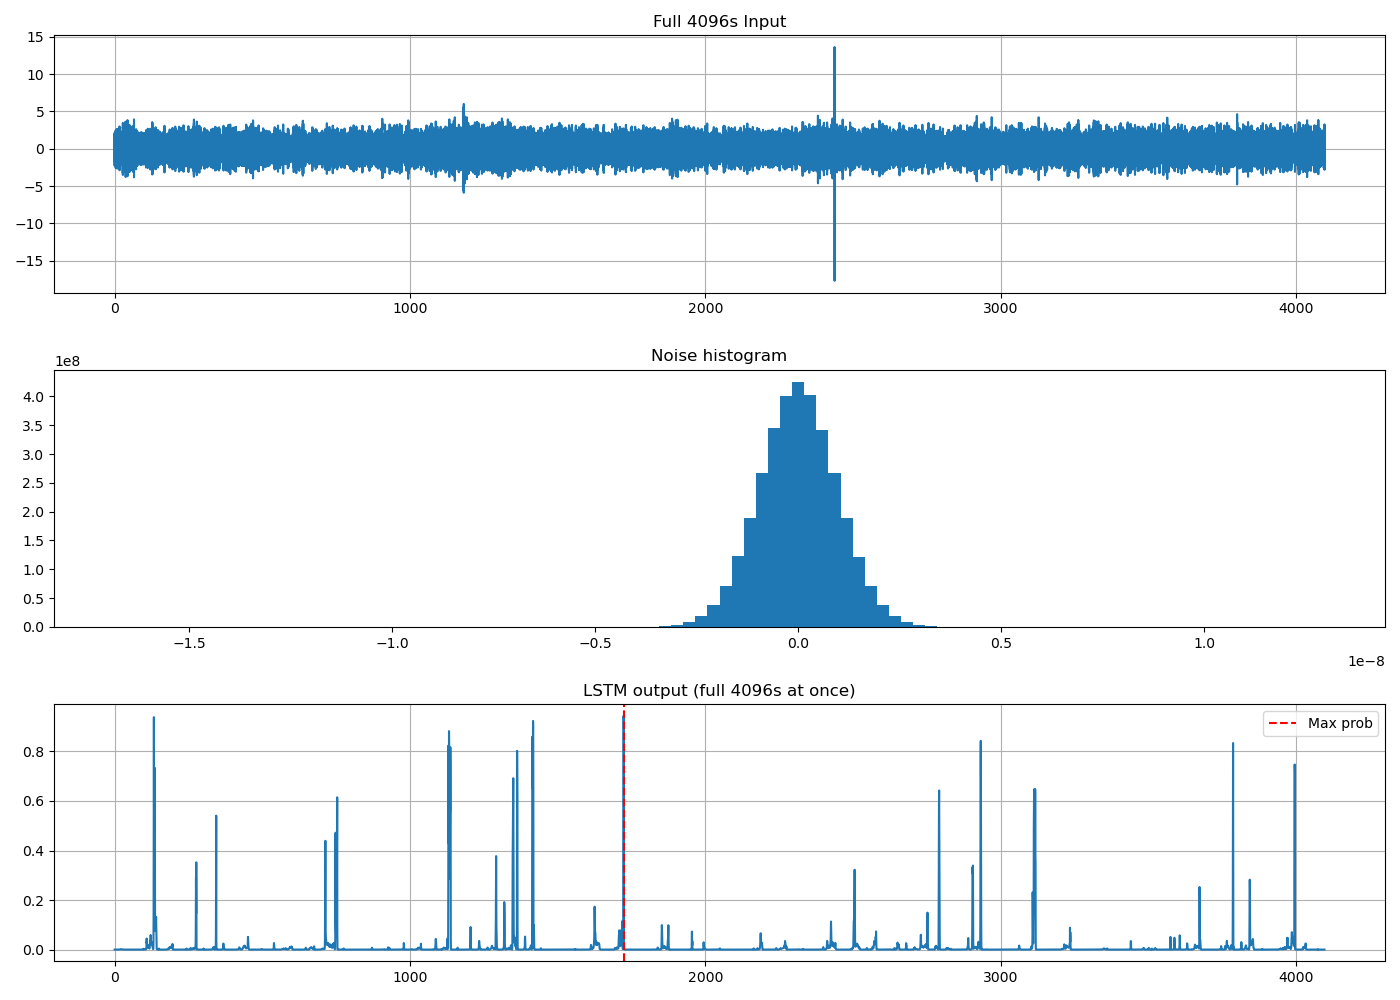The image size is (1400, 1000).
Task: Click the 'Max prob' legend entry
Action: pyautogui.click(x=1340, y=723)
